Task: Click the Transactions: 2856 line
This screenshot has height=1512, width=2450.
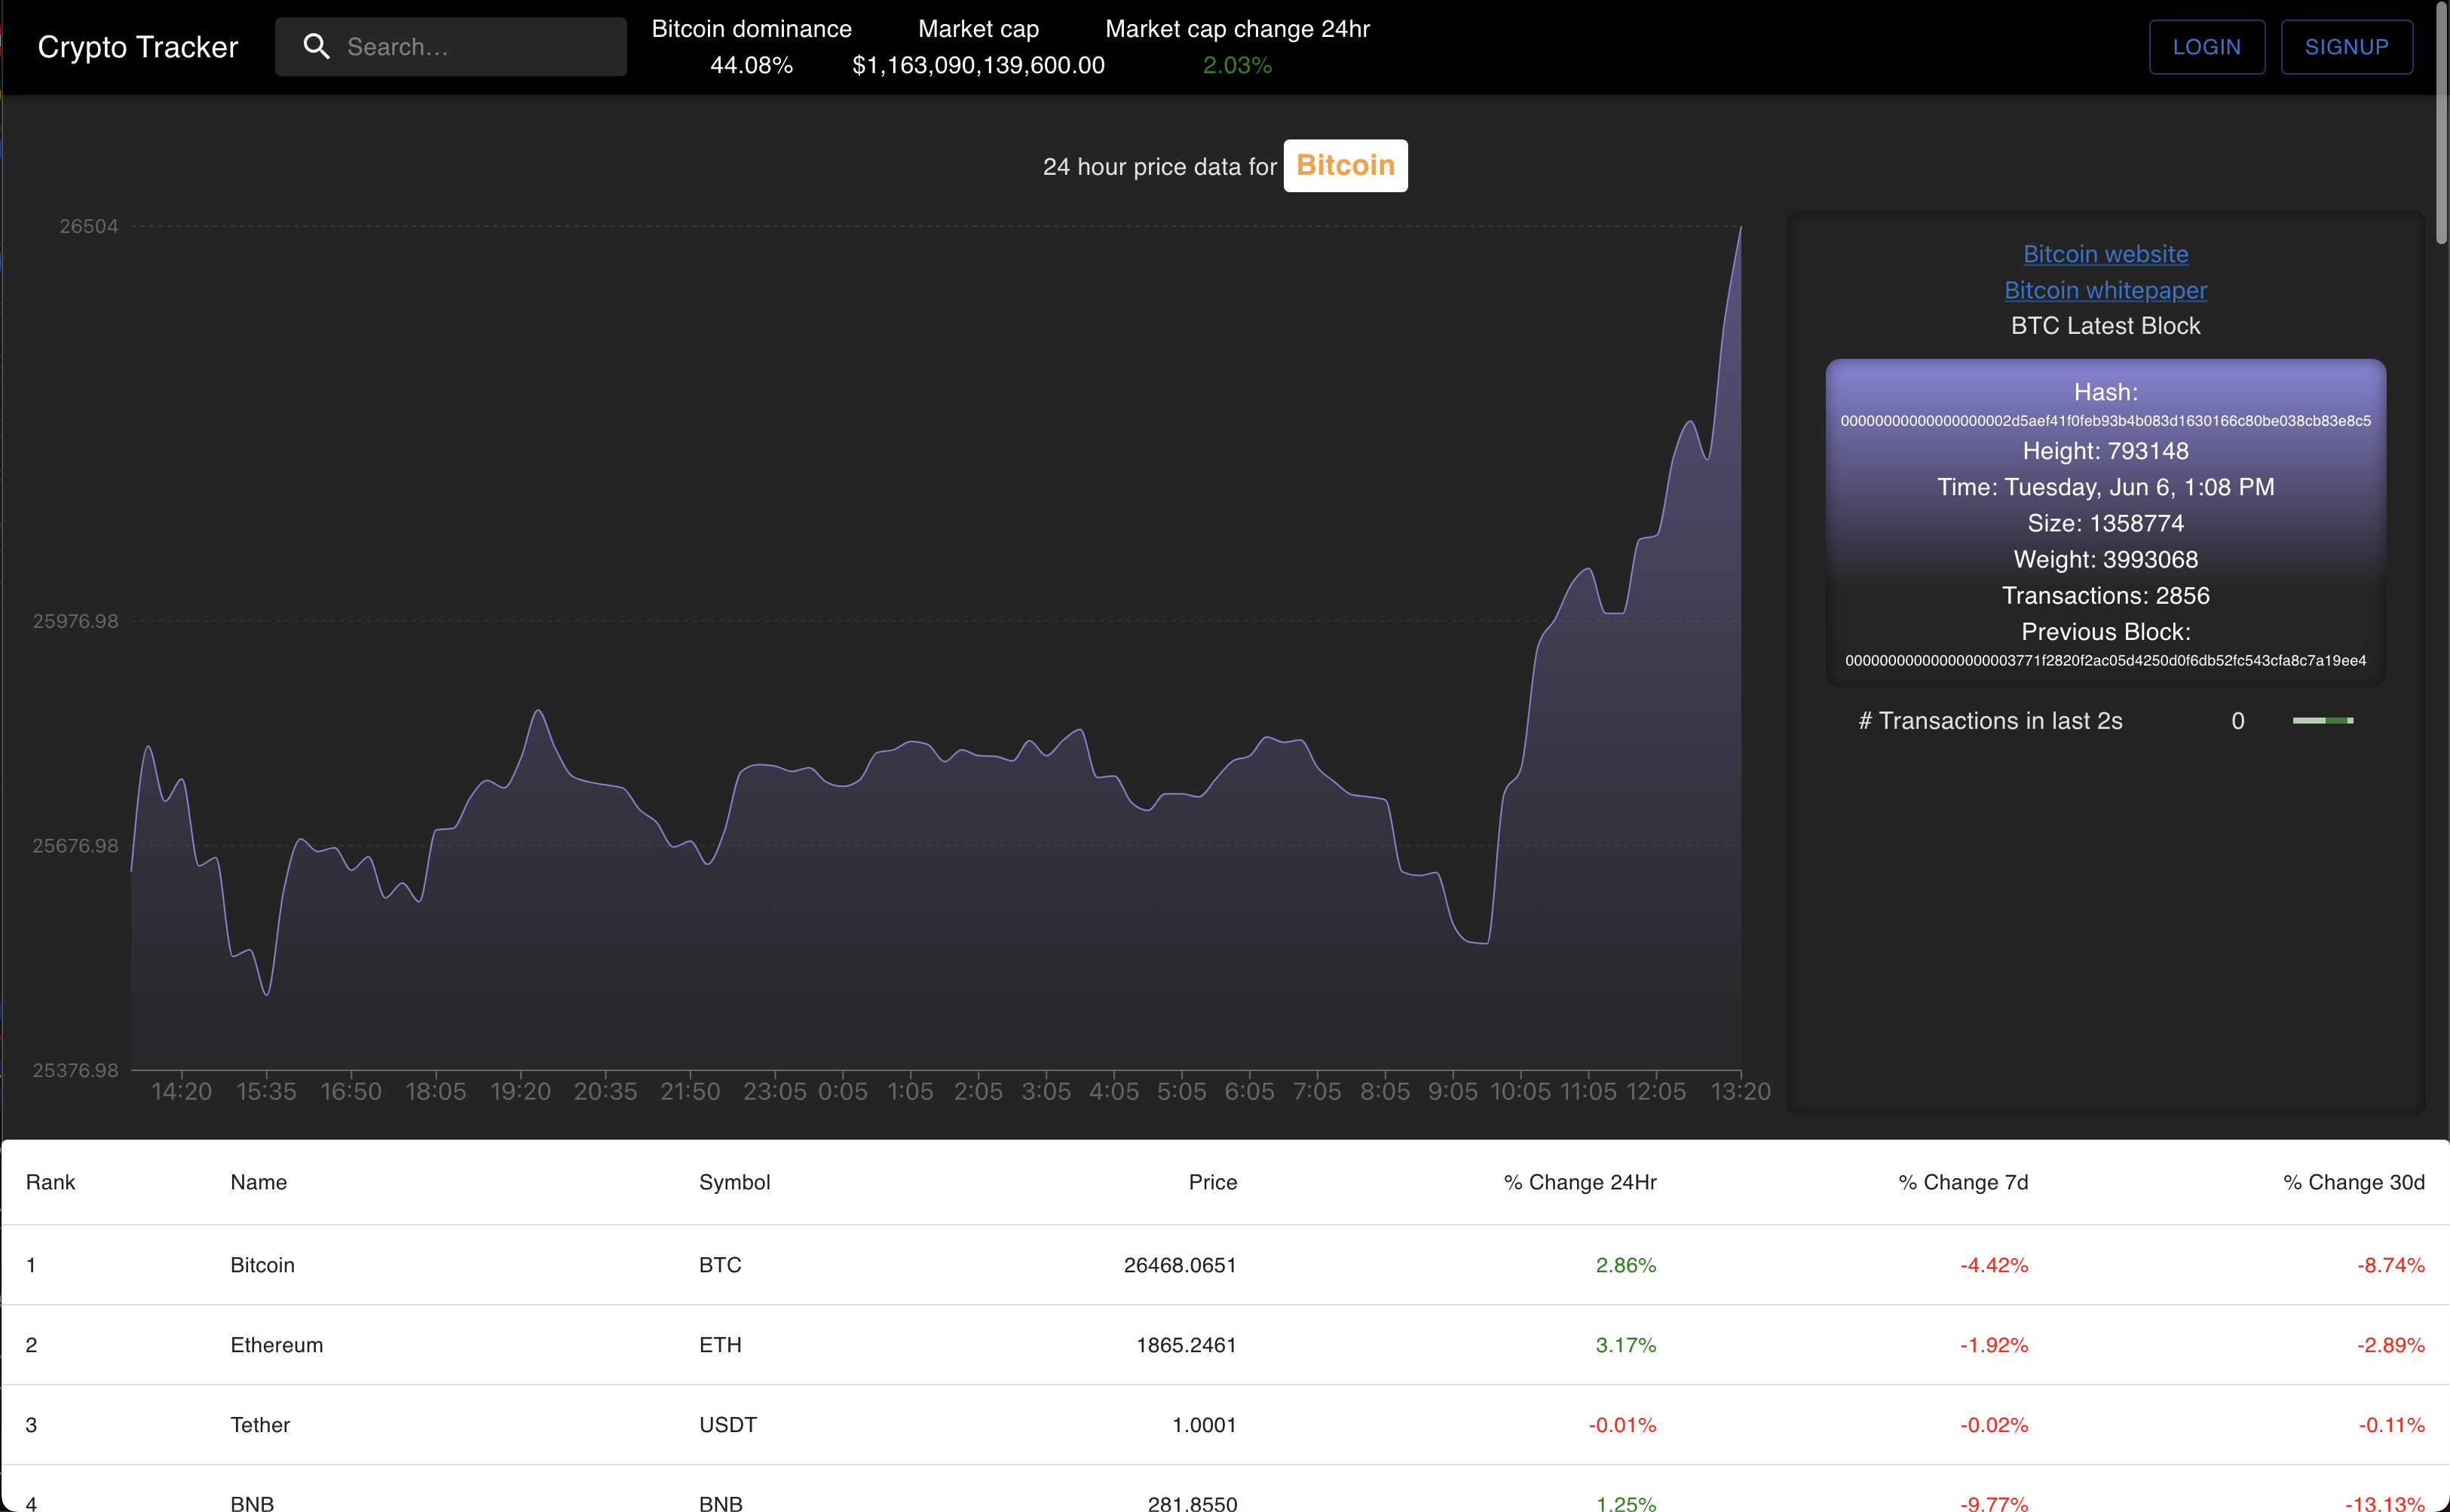Action: coord(2105,596)
